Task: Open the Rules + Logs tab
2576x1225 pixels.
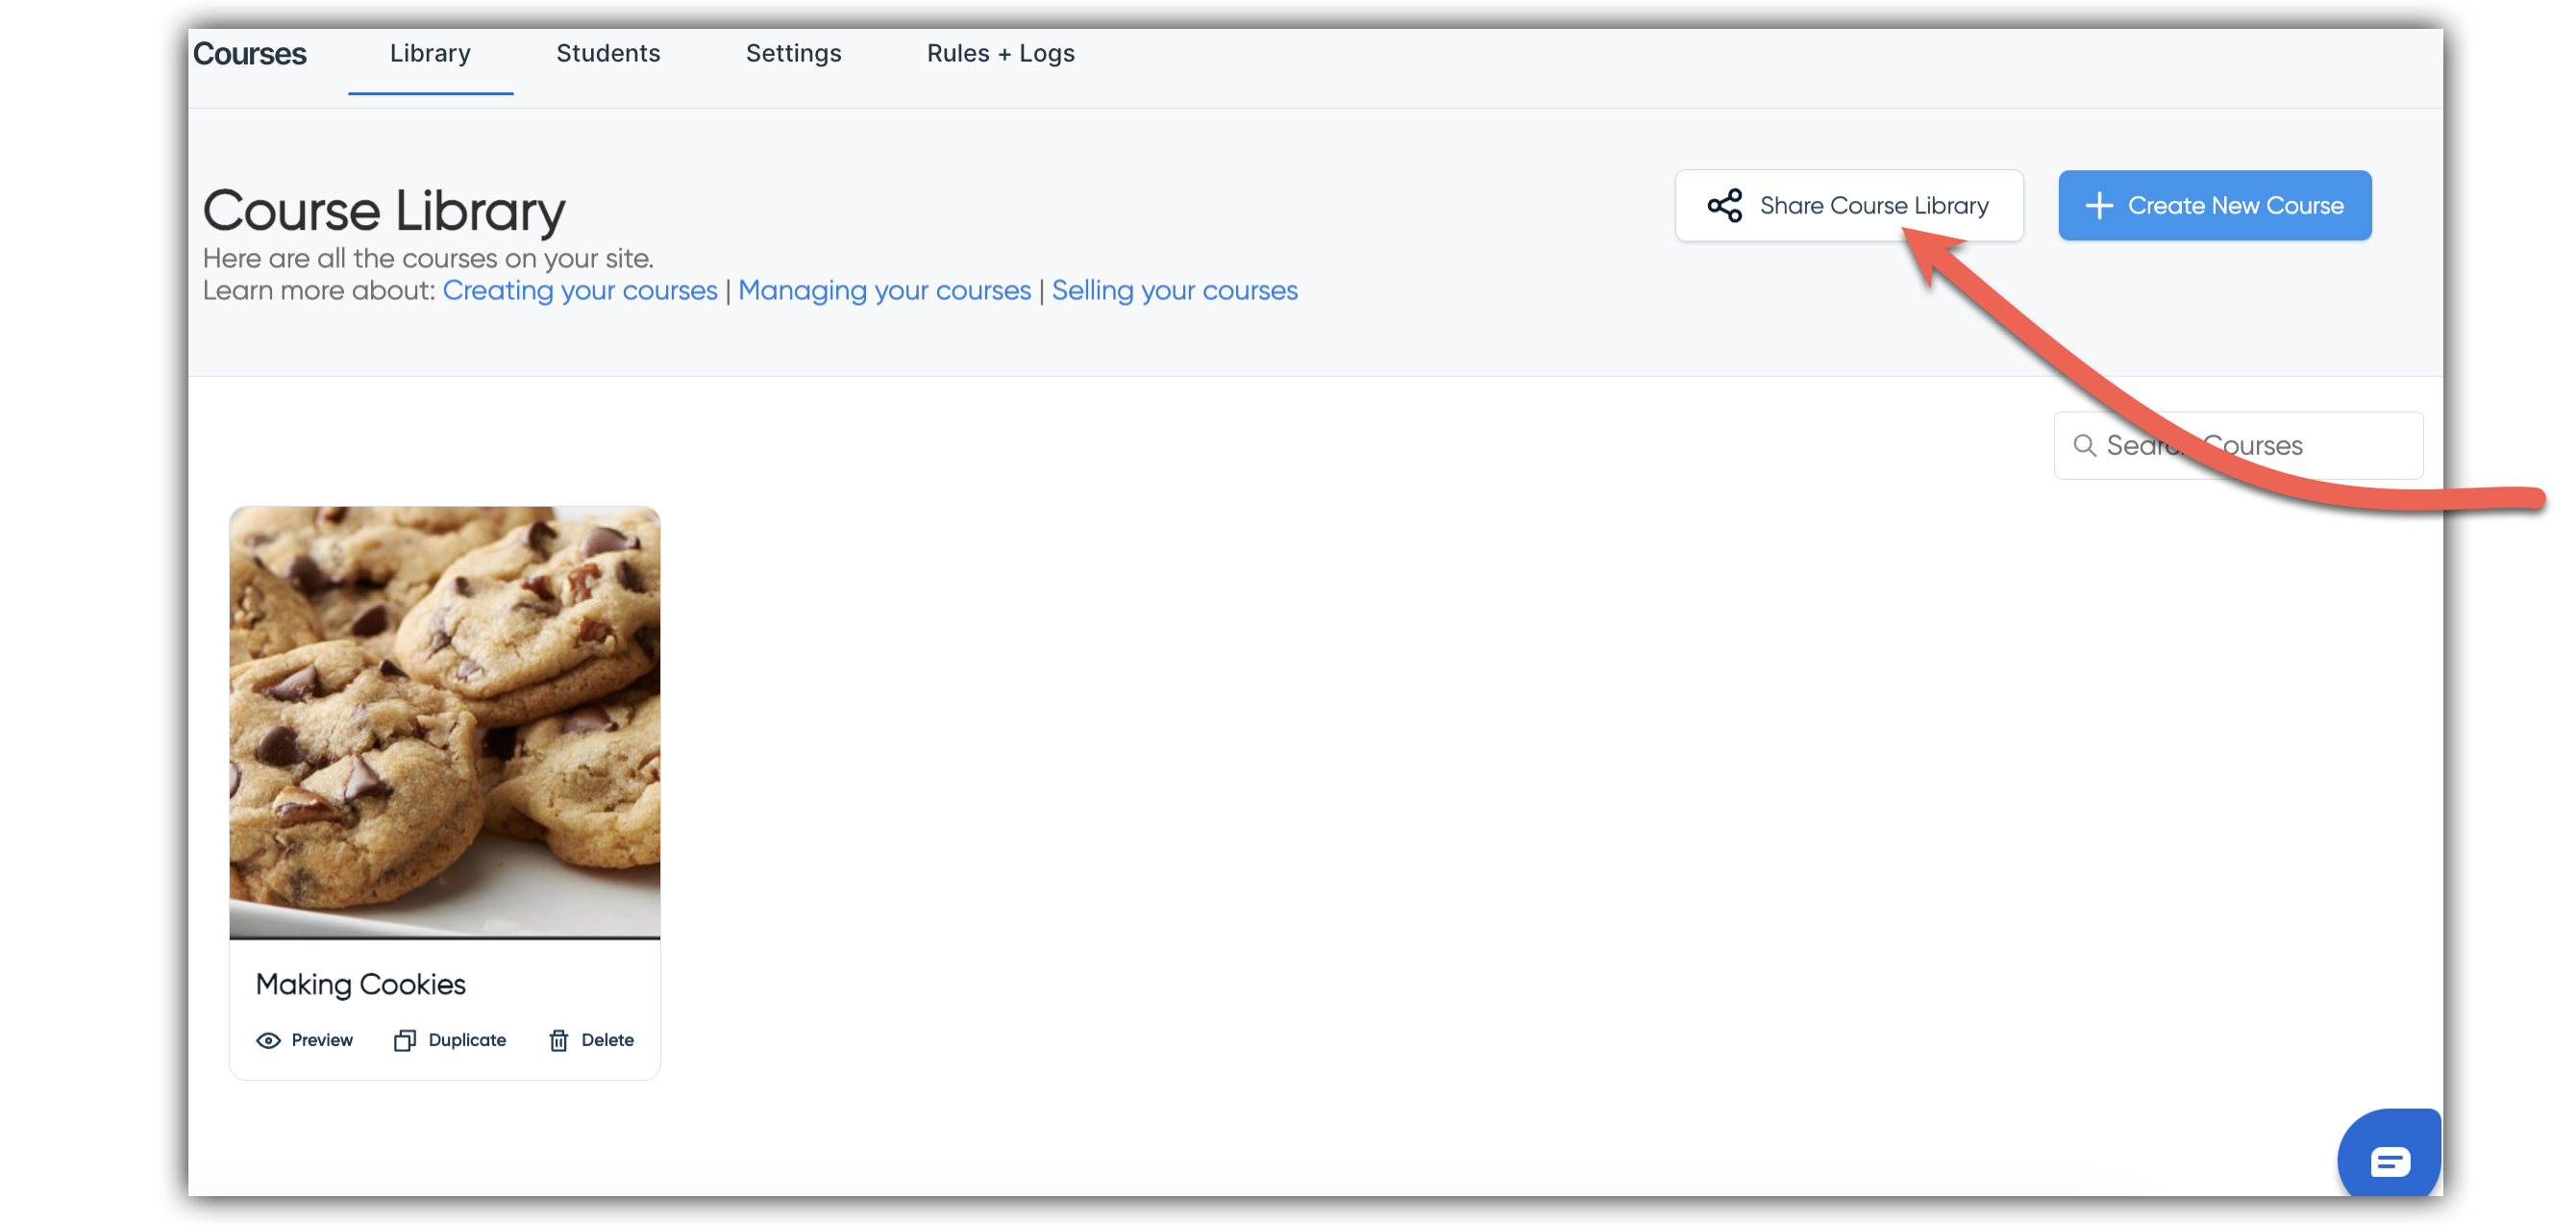Action: pos(1000,53)
